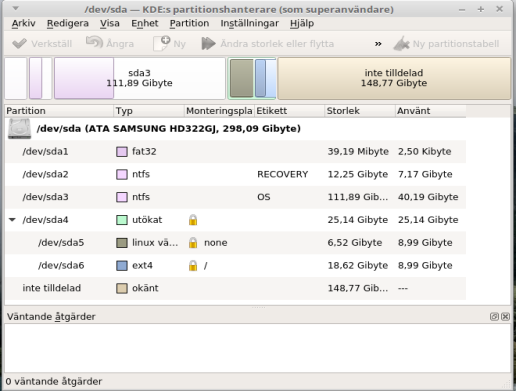Click the 40,19 Gibyte used cell

coord(428,197)
